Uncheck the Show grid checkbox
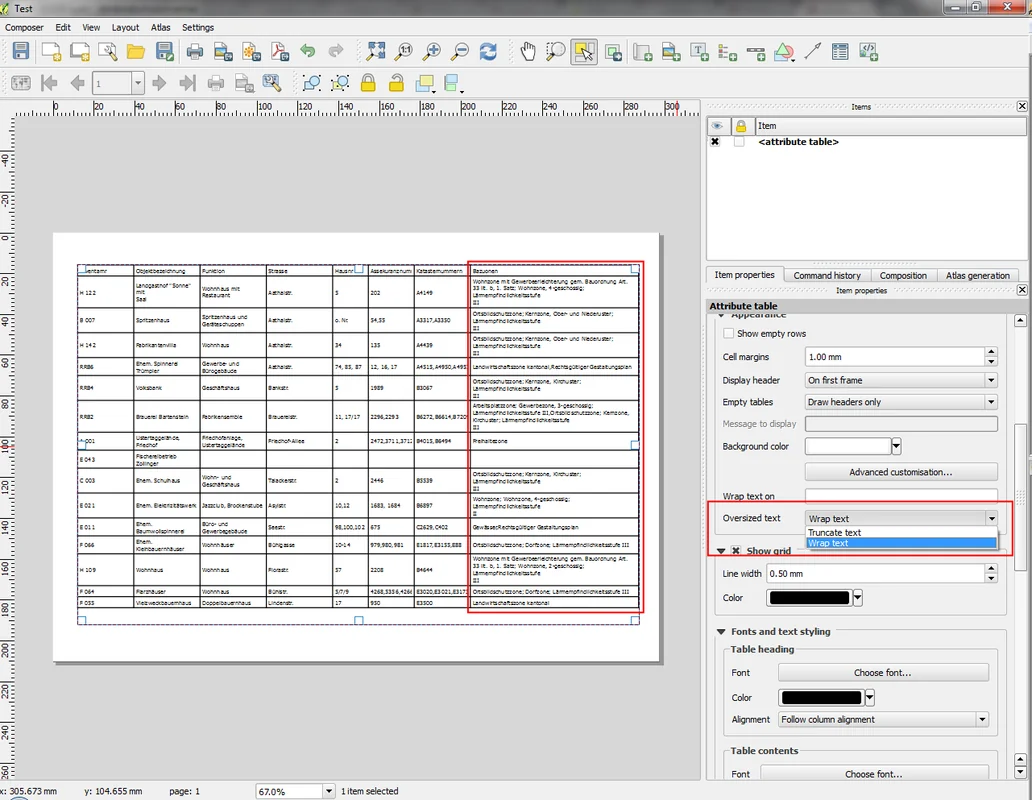Viewport: 1032px width, 800px height. (736, 551)
